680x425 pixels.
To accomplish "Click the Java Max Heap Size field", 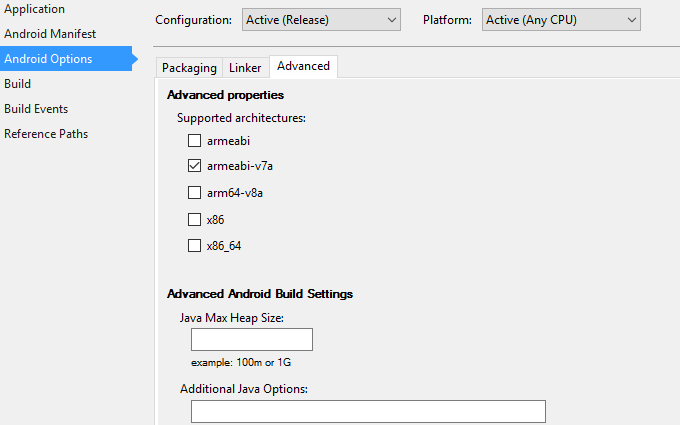I will tap(252, 340).
